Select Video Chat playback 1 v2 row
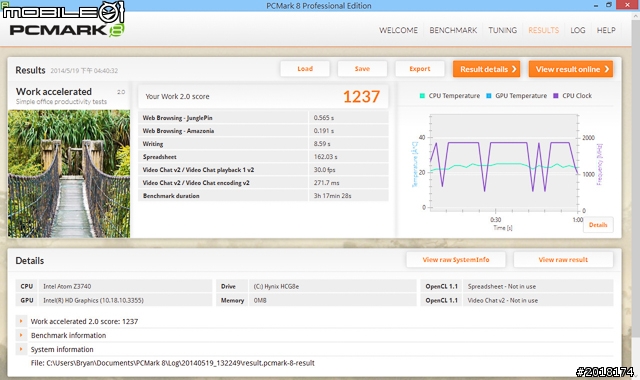 263,170
